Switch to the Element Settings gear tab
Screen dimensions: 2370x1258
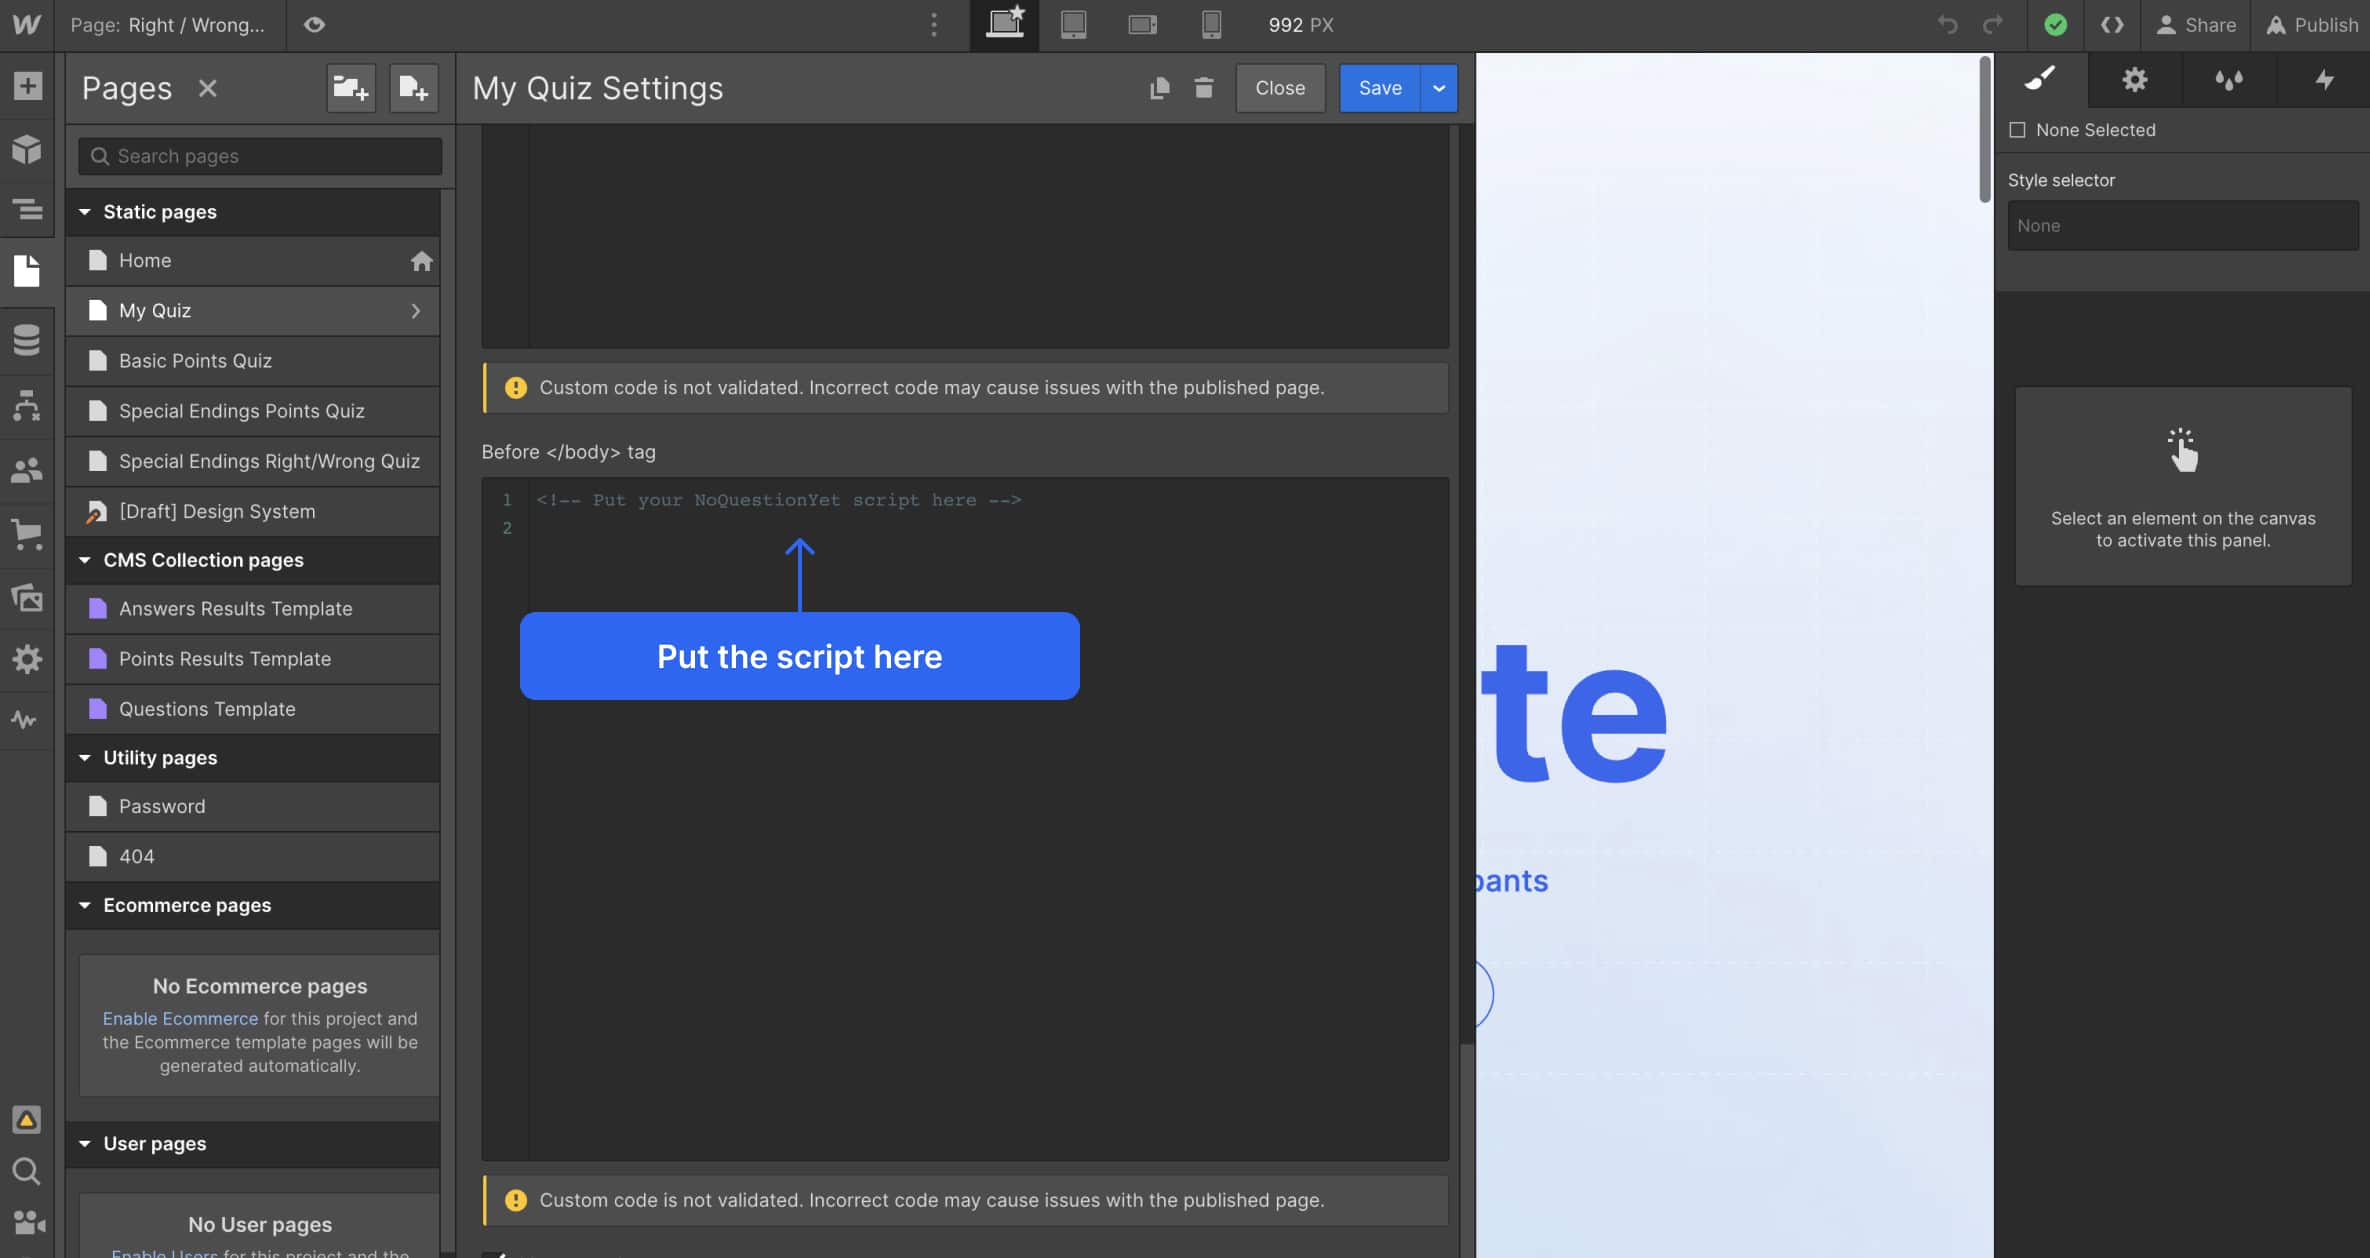tap(2134, 78)
